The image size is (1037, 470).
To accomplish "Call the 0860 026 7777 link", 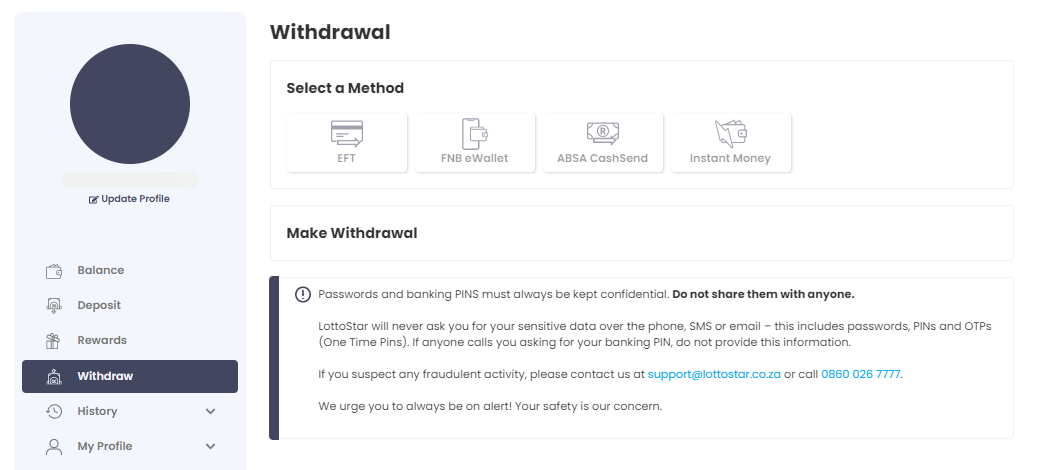I will pos(860,374).
